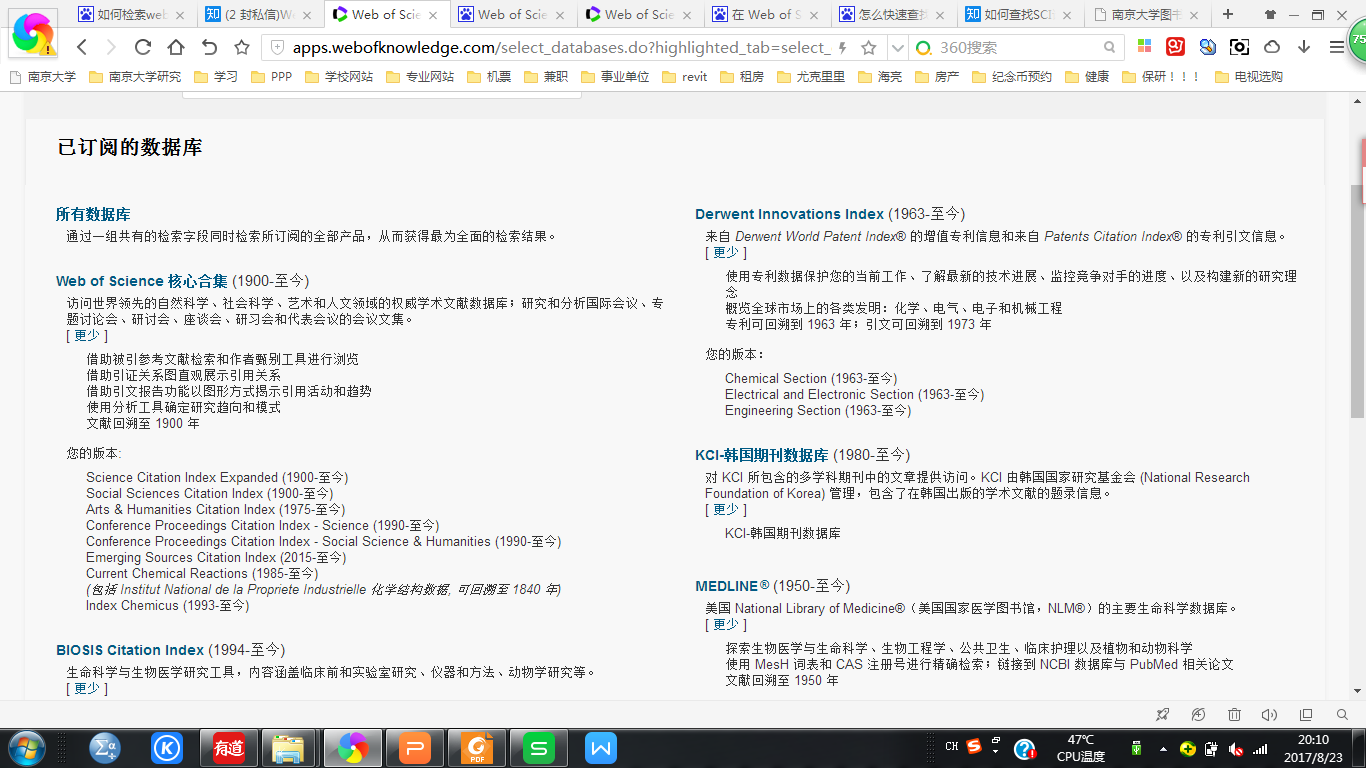1366x768 pixels.
Task: Switch to the 南京大学图书 tab
Action: coord(1145,14)
